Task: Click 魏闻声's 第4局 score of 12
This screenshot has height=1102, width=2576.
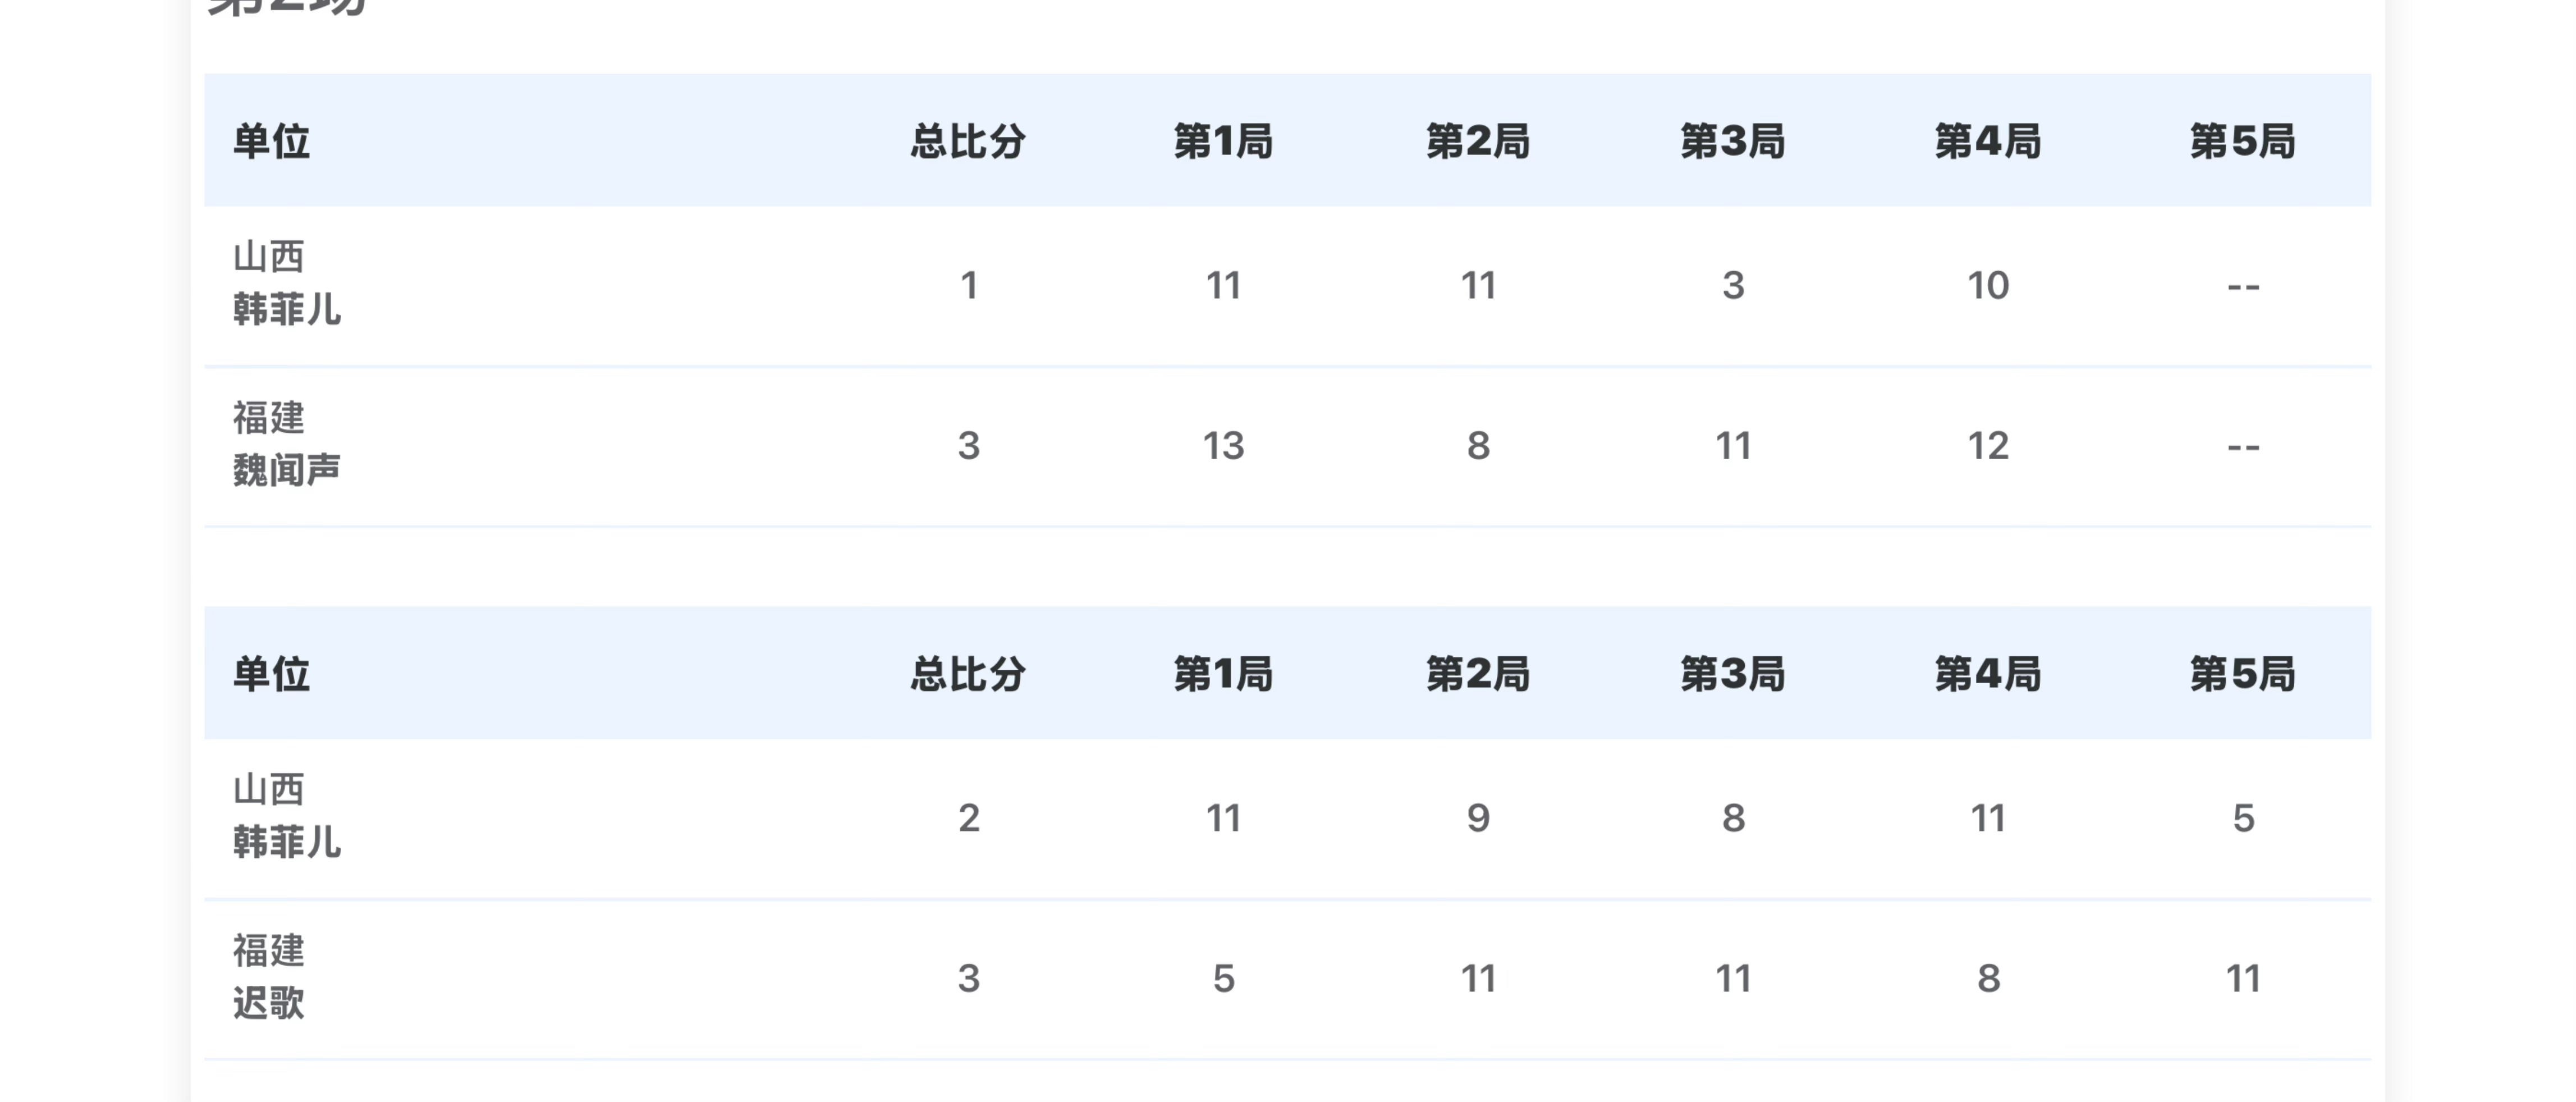Action: pos(1987,446)
